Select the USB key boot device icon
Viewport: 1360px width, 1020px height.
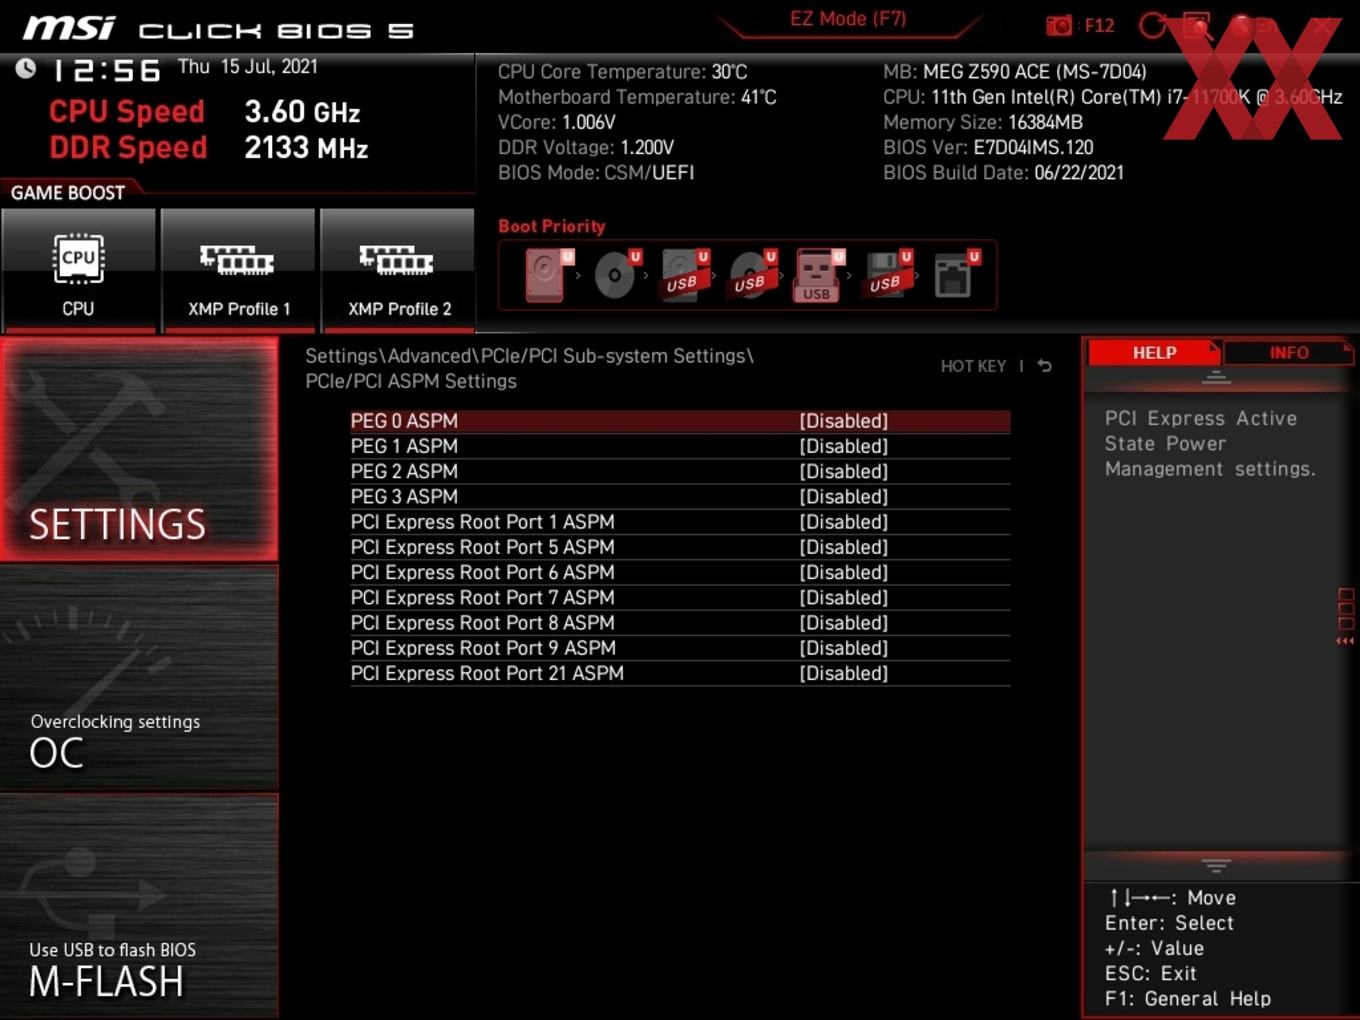(x=819, y=275)
